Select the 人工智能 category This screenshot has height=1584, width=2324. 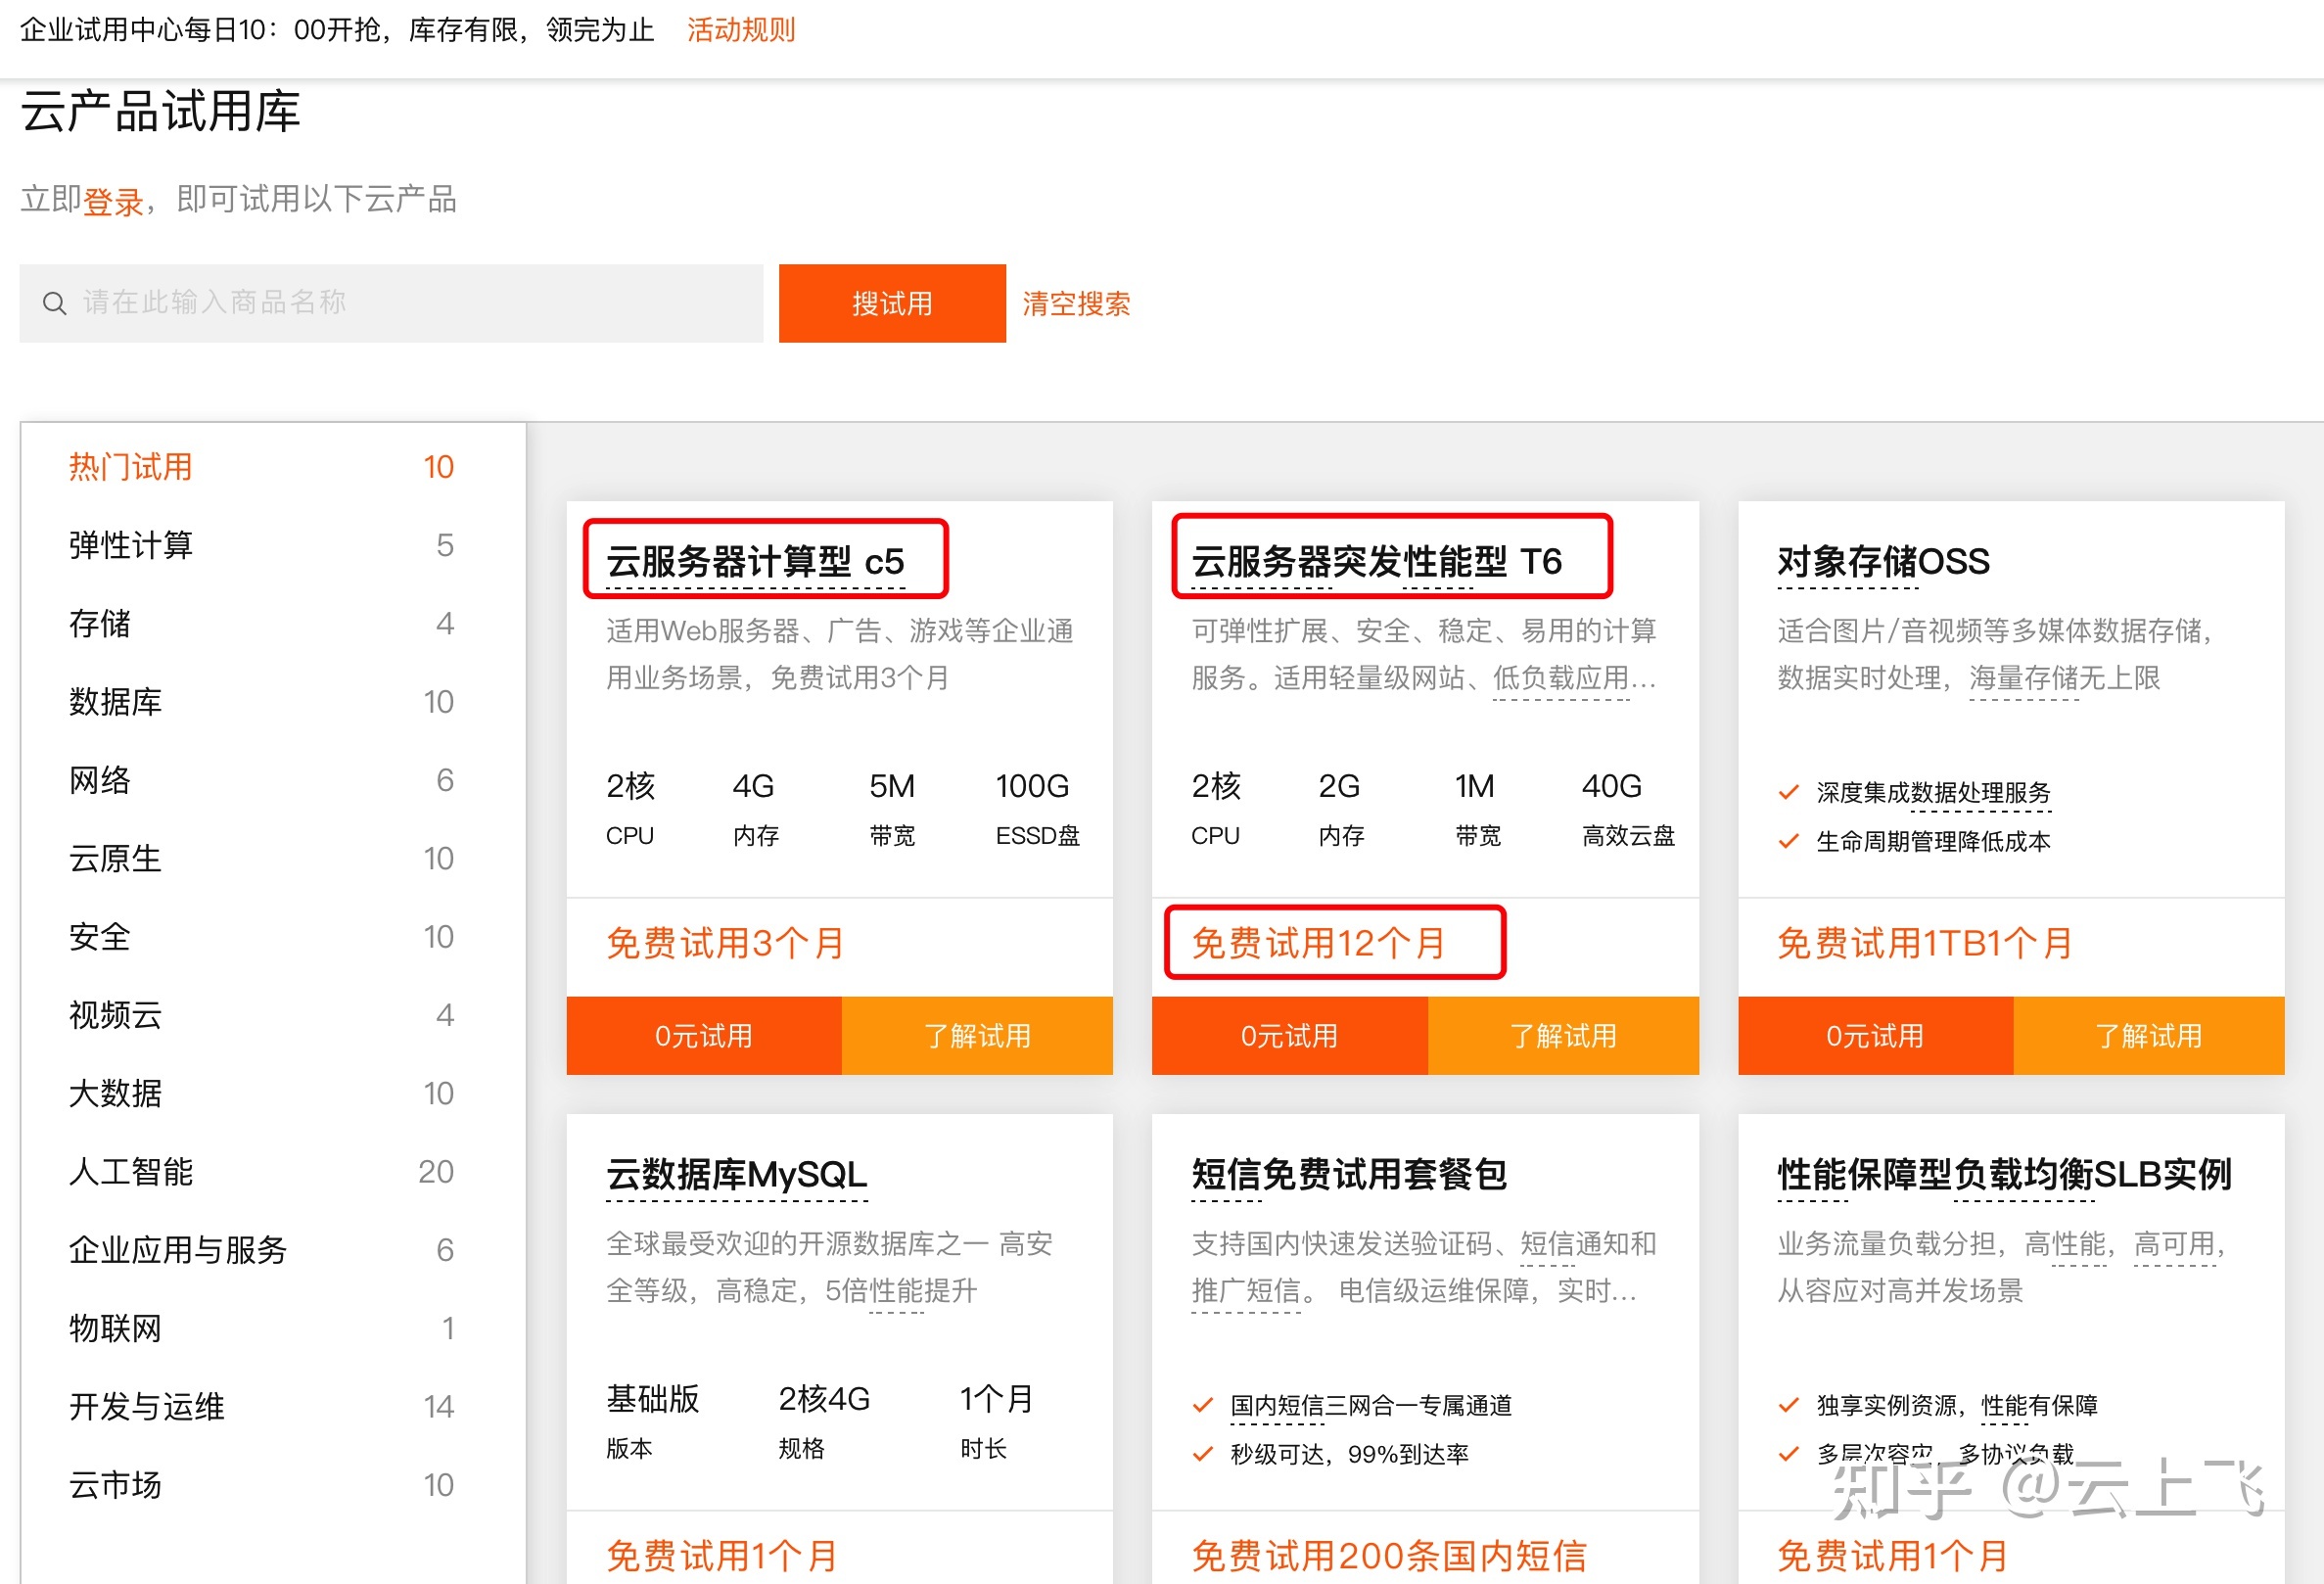pyautogui.click(x=262, y=1172)
